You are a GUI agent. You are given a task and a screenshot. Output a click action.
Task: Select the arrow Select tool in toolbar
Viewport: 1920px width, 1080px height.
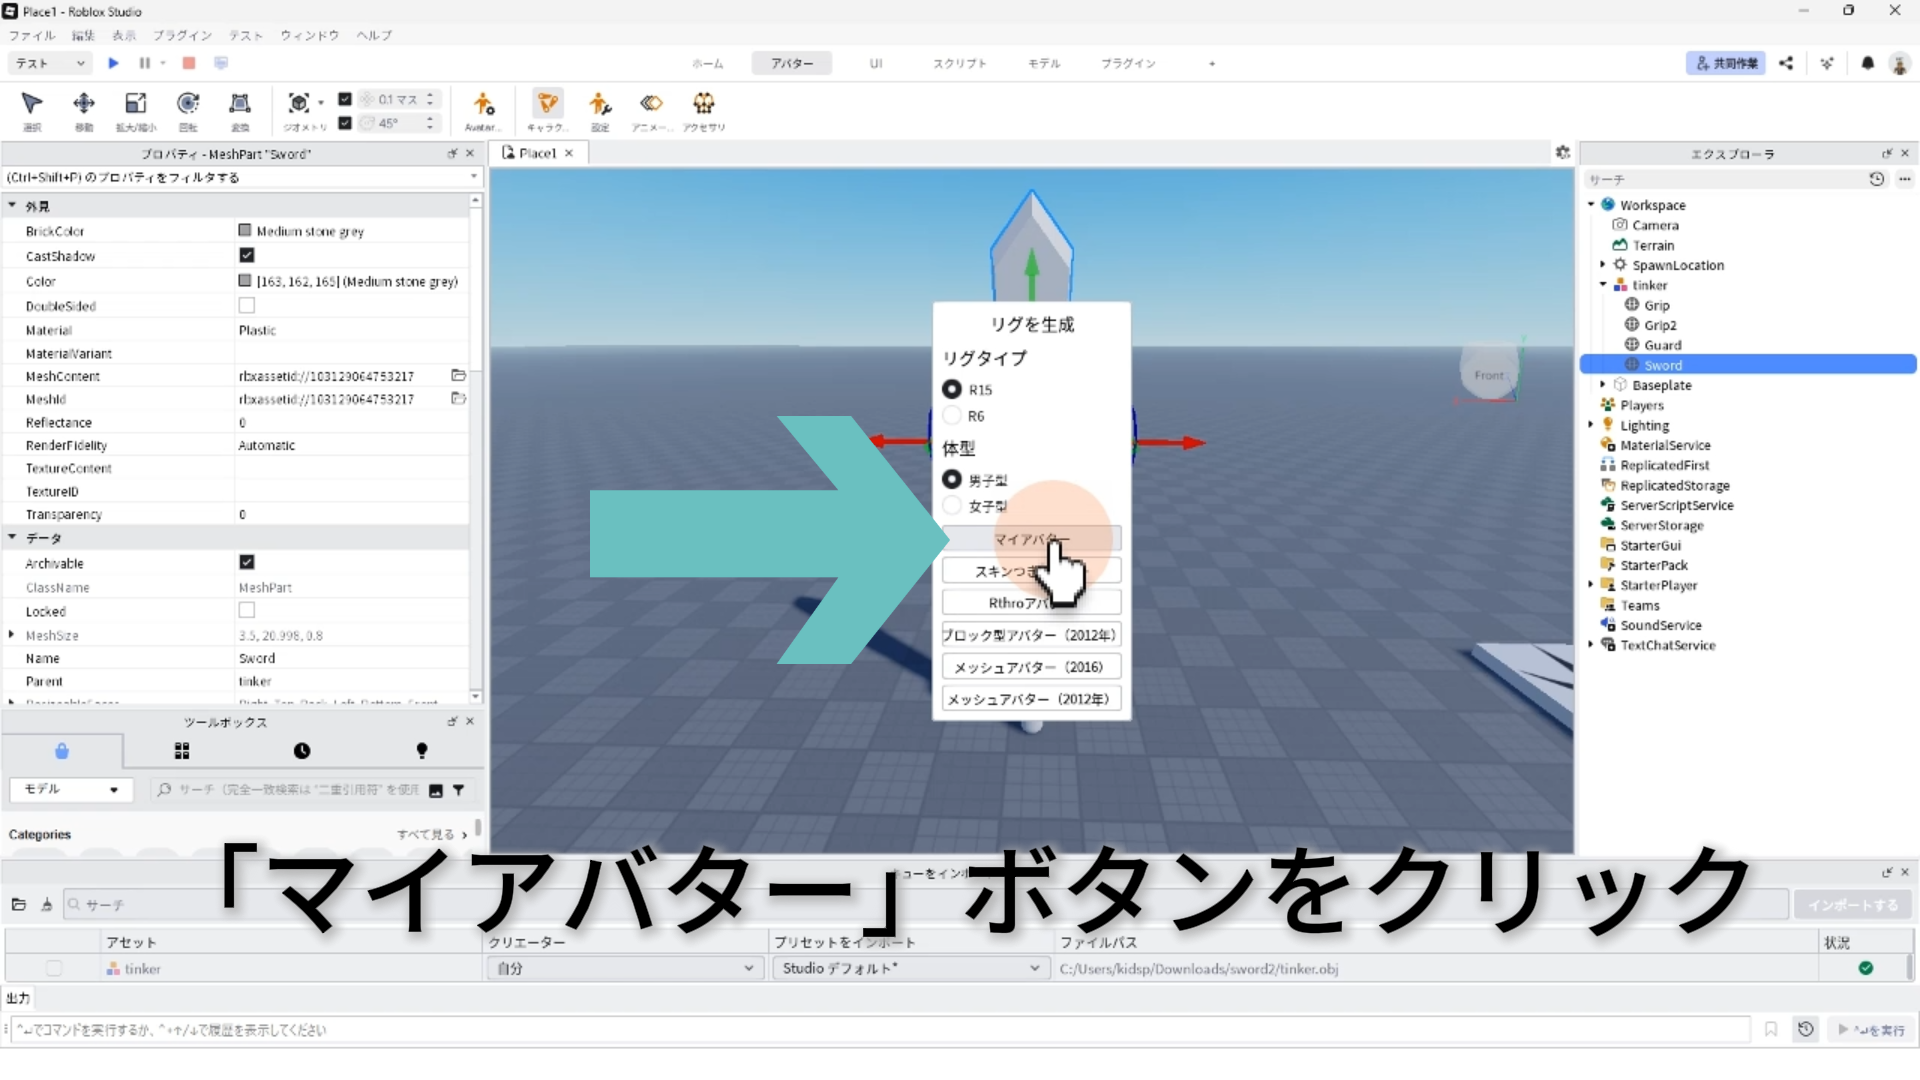coord(32,104)
